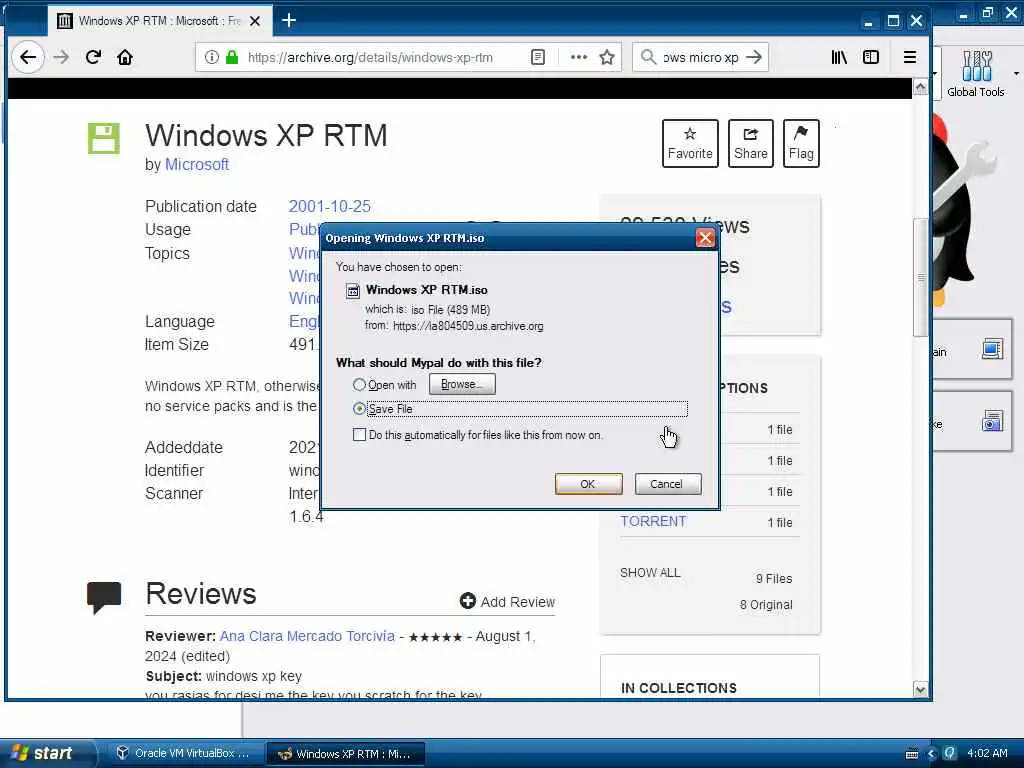Click the Share button
This screenshot has height=768, width=1024.
750,143
